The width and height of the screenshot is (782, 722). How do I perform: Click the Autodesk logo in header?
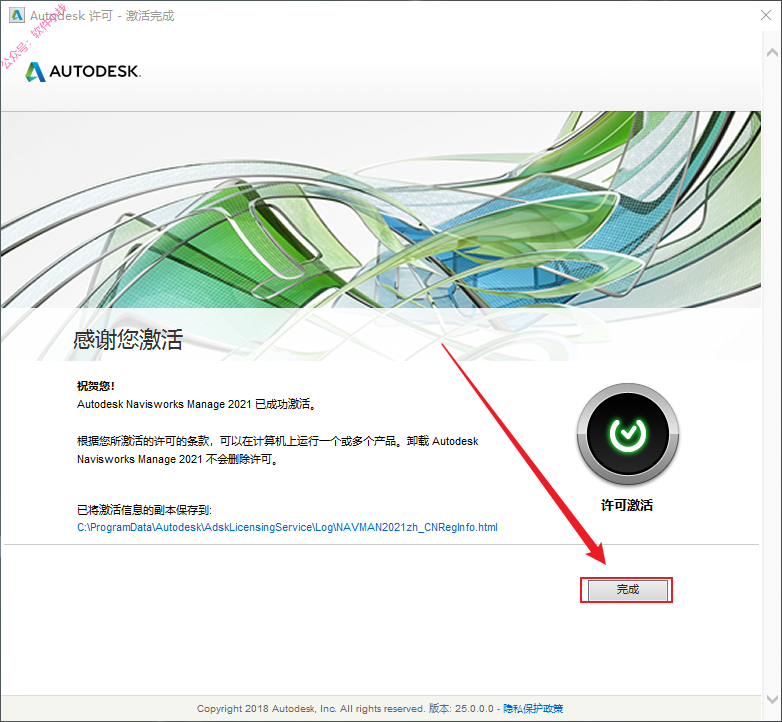pos(83,71)
